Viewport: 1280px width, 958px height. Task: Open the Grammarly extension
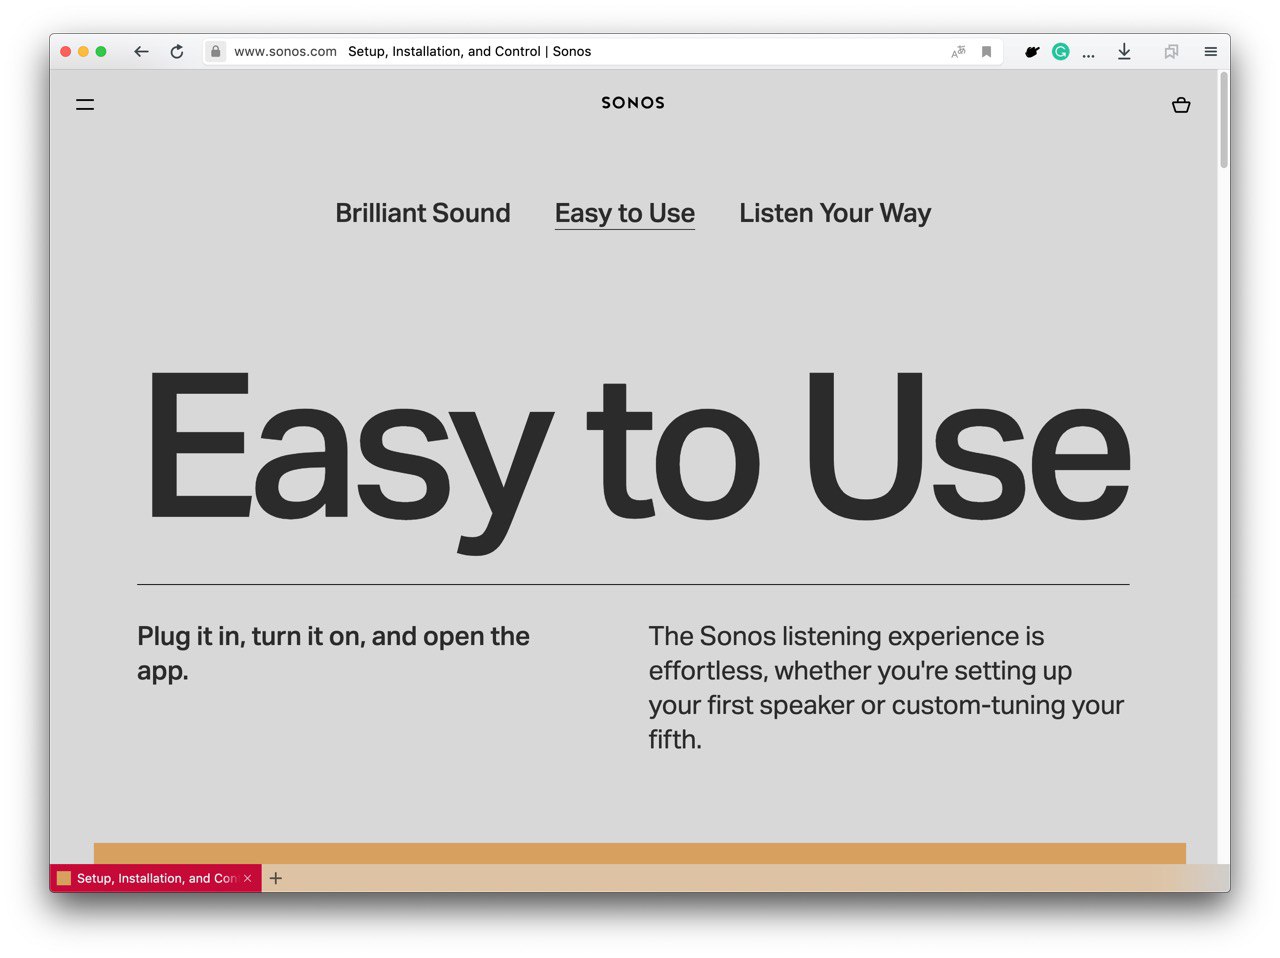(1061, 52)
